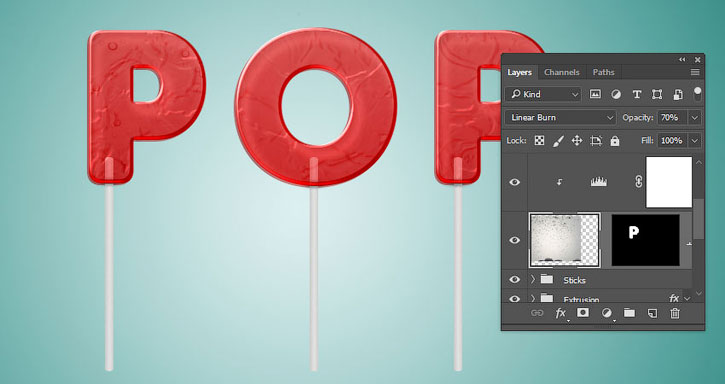Click the fx badge on Extrusion group
The image size is (725, 384).
click(x=674, y=298)
